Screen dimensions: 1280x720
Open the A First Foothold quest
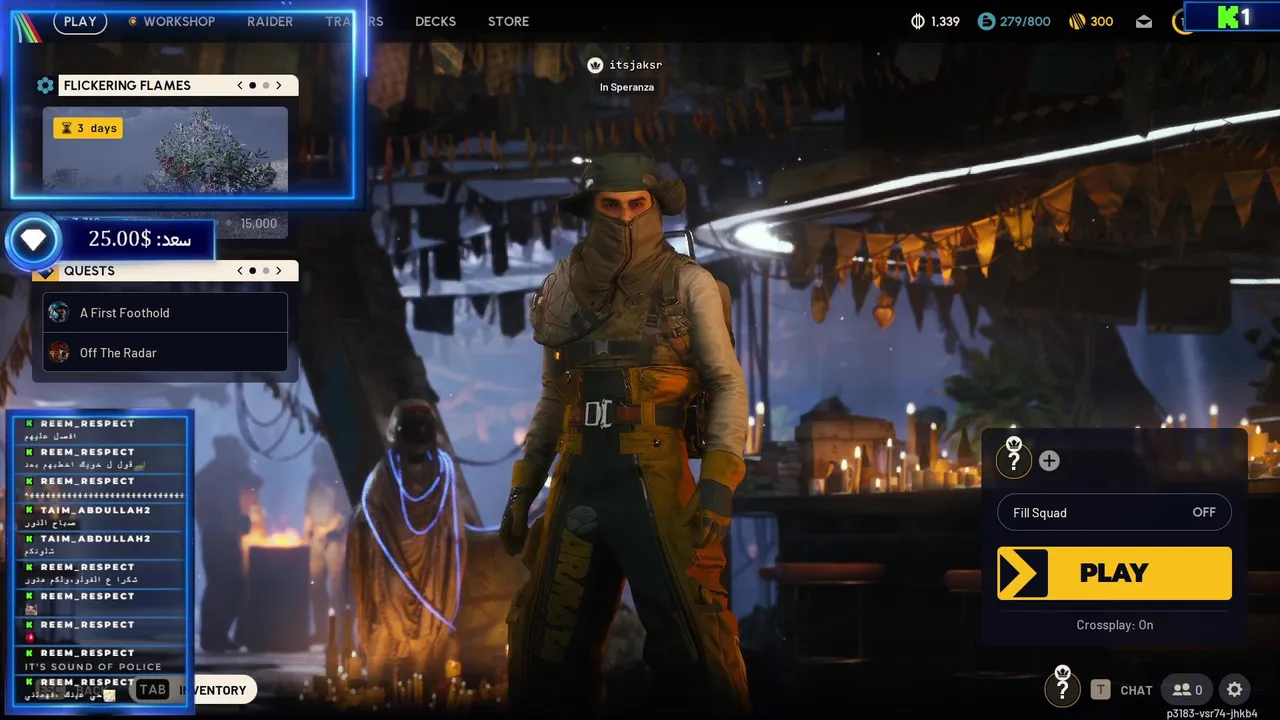tap(165, 312)
